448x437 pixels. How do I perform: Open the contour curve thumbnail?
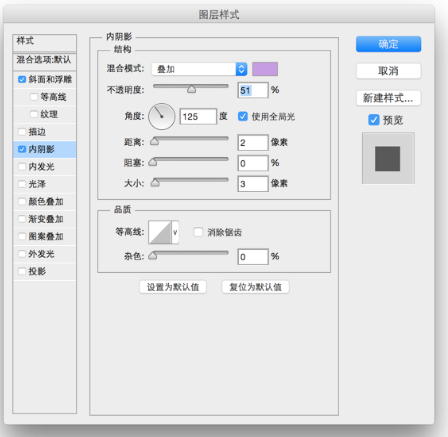tap(160, 232)
